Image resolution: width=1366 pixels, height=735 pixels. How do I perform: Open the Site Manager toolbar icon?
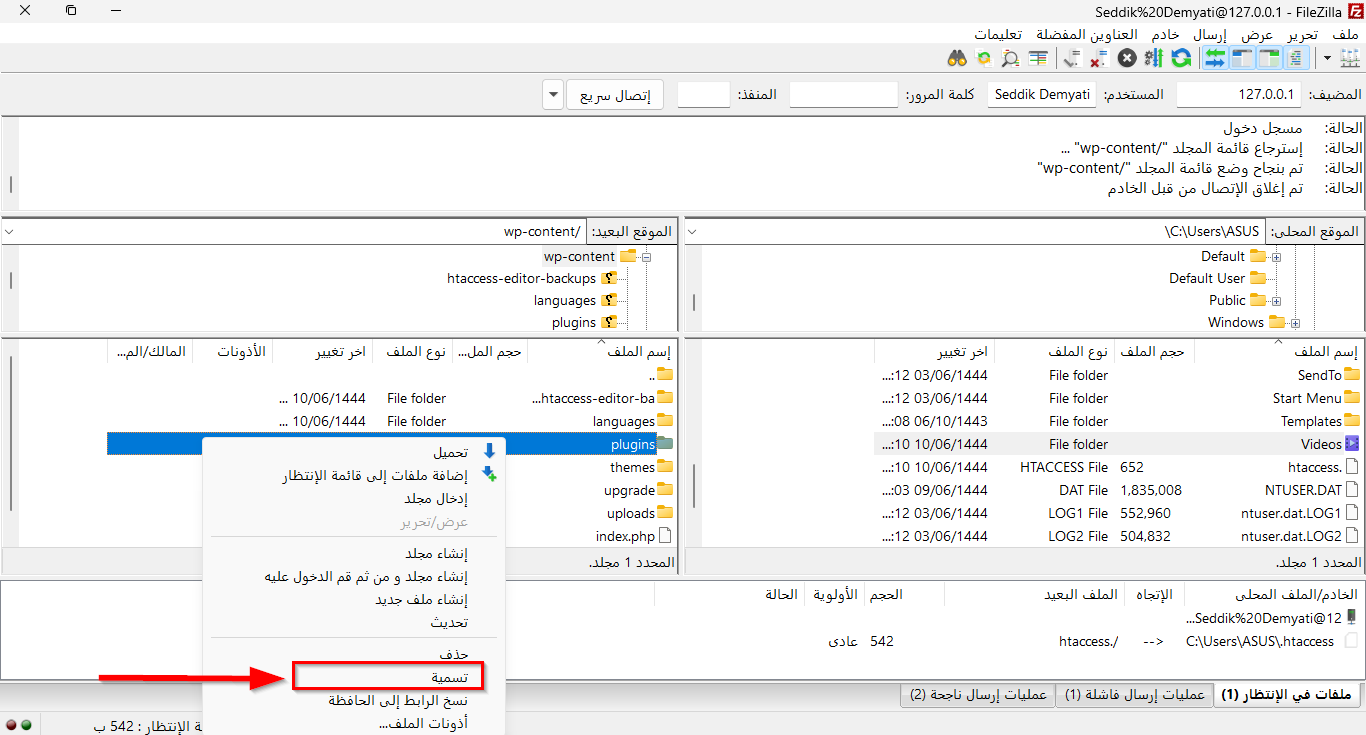1347,58
